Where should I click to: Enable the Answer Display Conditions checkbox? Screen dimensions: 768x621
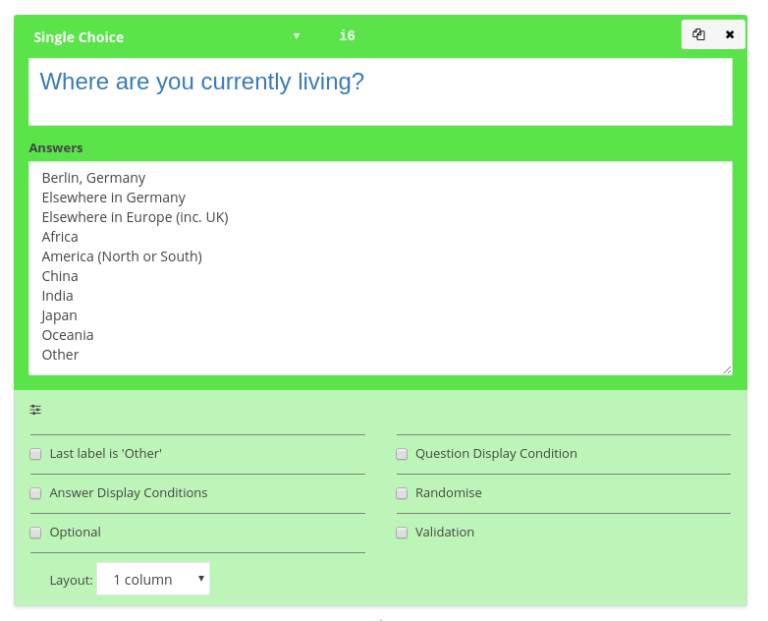click(x=36, y=493)
